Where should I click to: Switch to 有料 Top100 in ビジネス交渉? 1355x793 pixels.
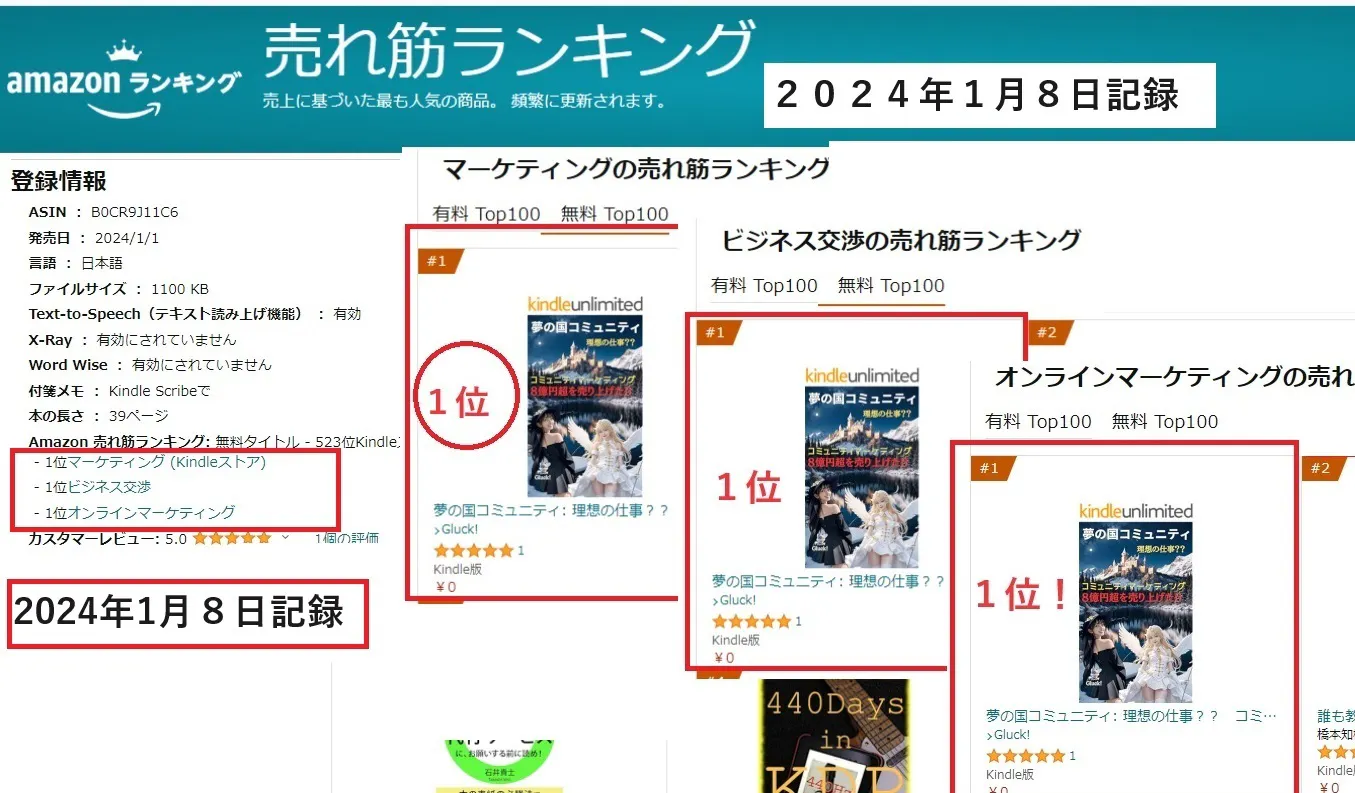click(765, 286)
